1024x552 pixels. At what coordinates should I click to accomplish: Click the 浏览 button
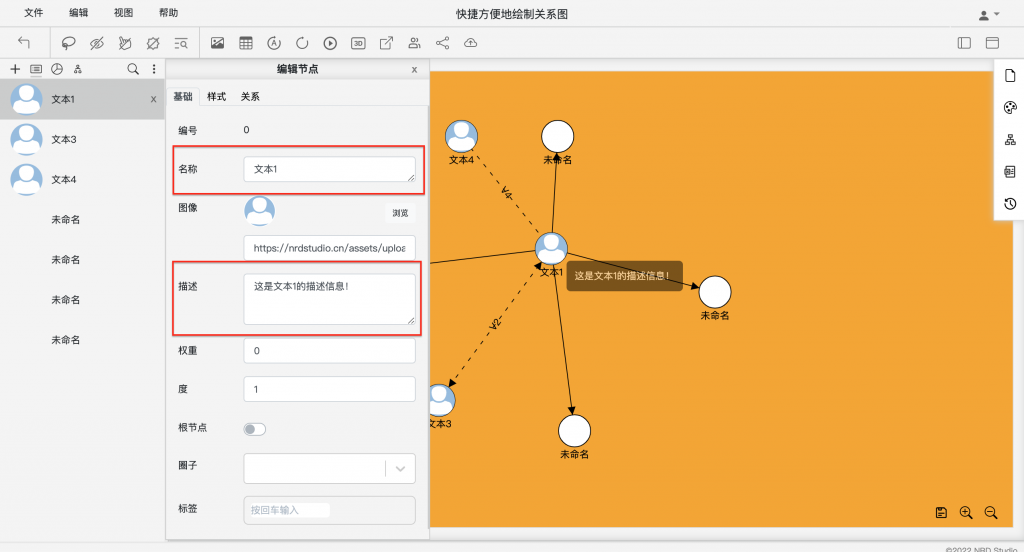pos(400,213)
